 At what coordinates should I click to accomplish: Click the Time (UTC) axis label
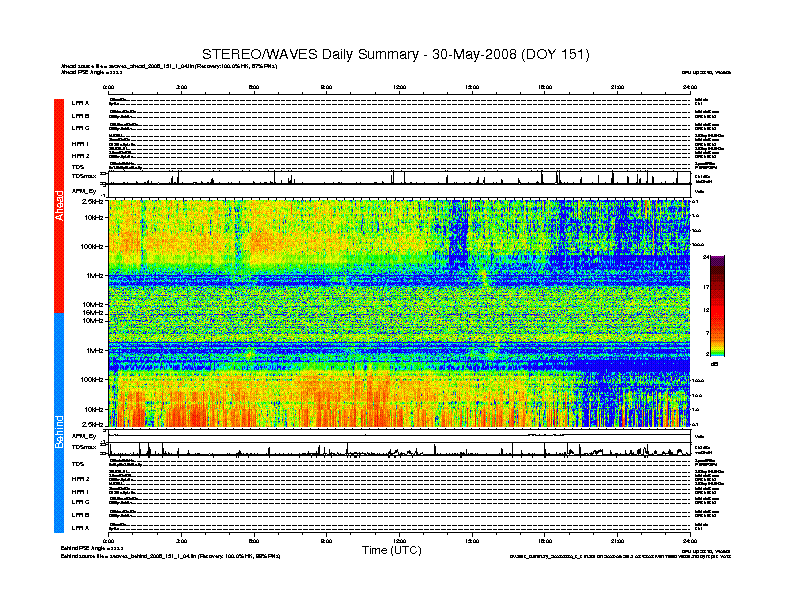pyautogui.click(x=391, y=550)
